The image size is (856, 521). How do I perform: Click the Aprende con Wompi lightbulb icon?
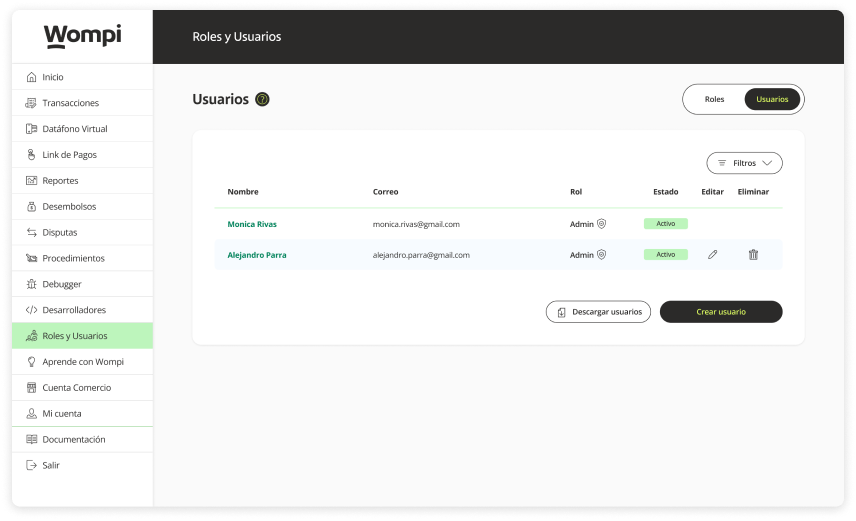32,362
